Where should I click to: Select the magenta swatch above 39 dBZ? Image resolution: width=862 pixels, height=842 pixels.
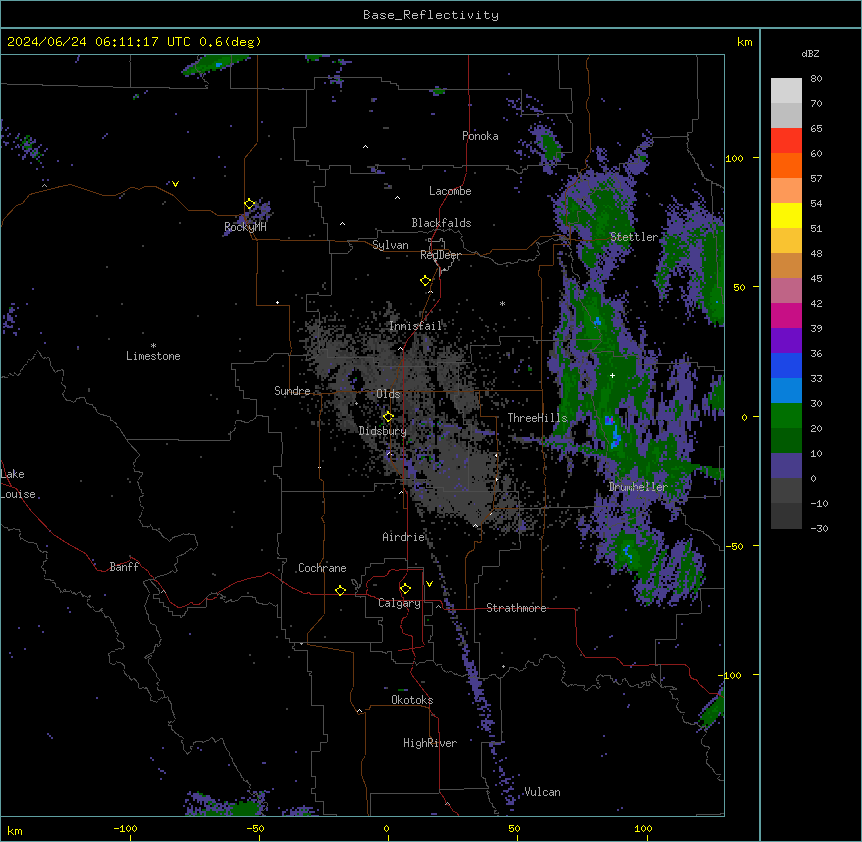pos(786,315)
